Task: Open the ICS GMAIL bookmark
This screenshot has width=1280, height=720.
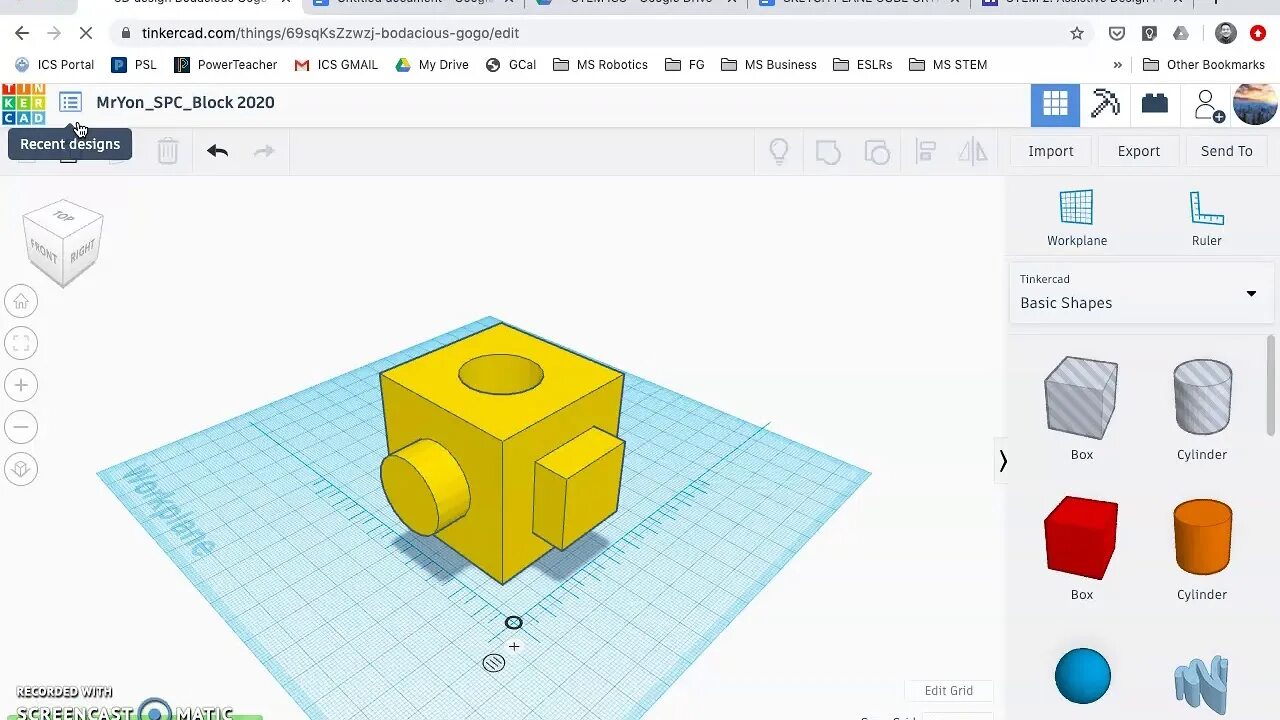Action: (x=336, y=65)
